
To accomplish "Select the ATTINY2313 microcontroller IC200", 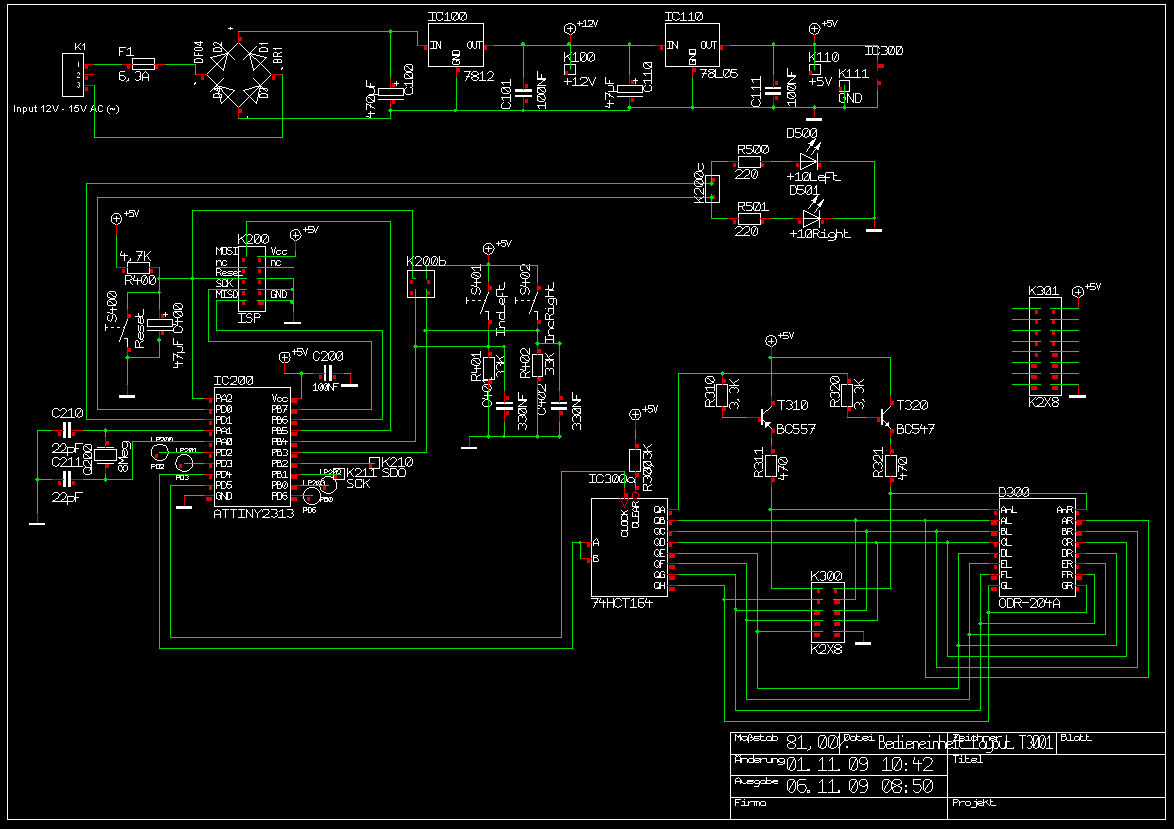I will (251, 447).
